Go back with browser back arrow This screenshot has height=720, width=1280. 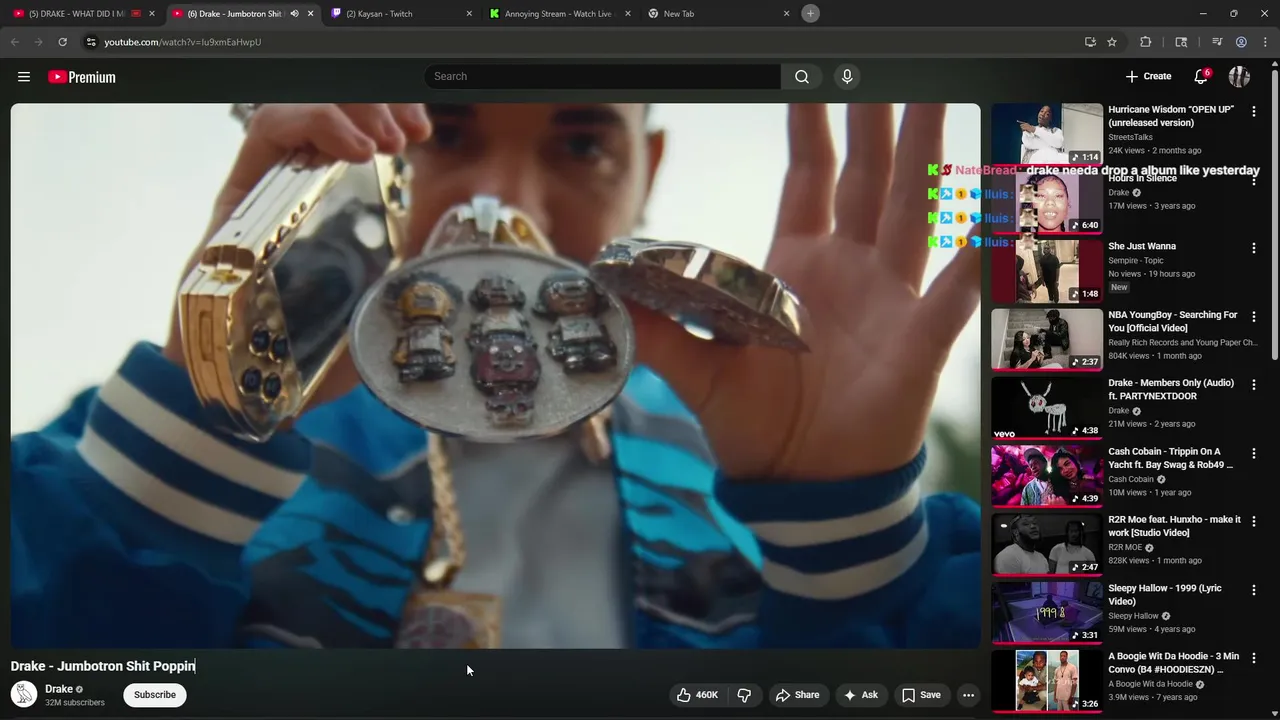point(14,42)
